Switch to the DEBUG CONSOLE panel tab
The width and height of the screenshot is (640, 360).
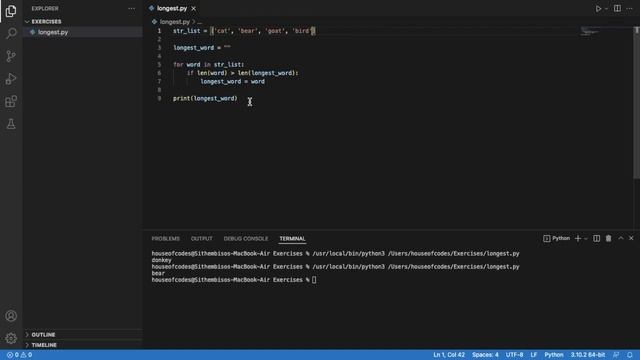pyautogui.click(x=246, y=238)
